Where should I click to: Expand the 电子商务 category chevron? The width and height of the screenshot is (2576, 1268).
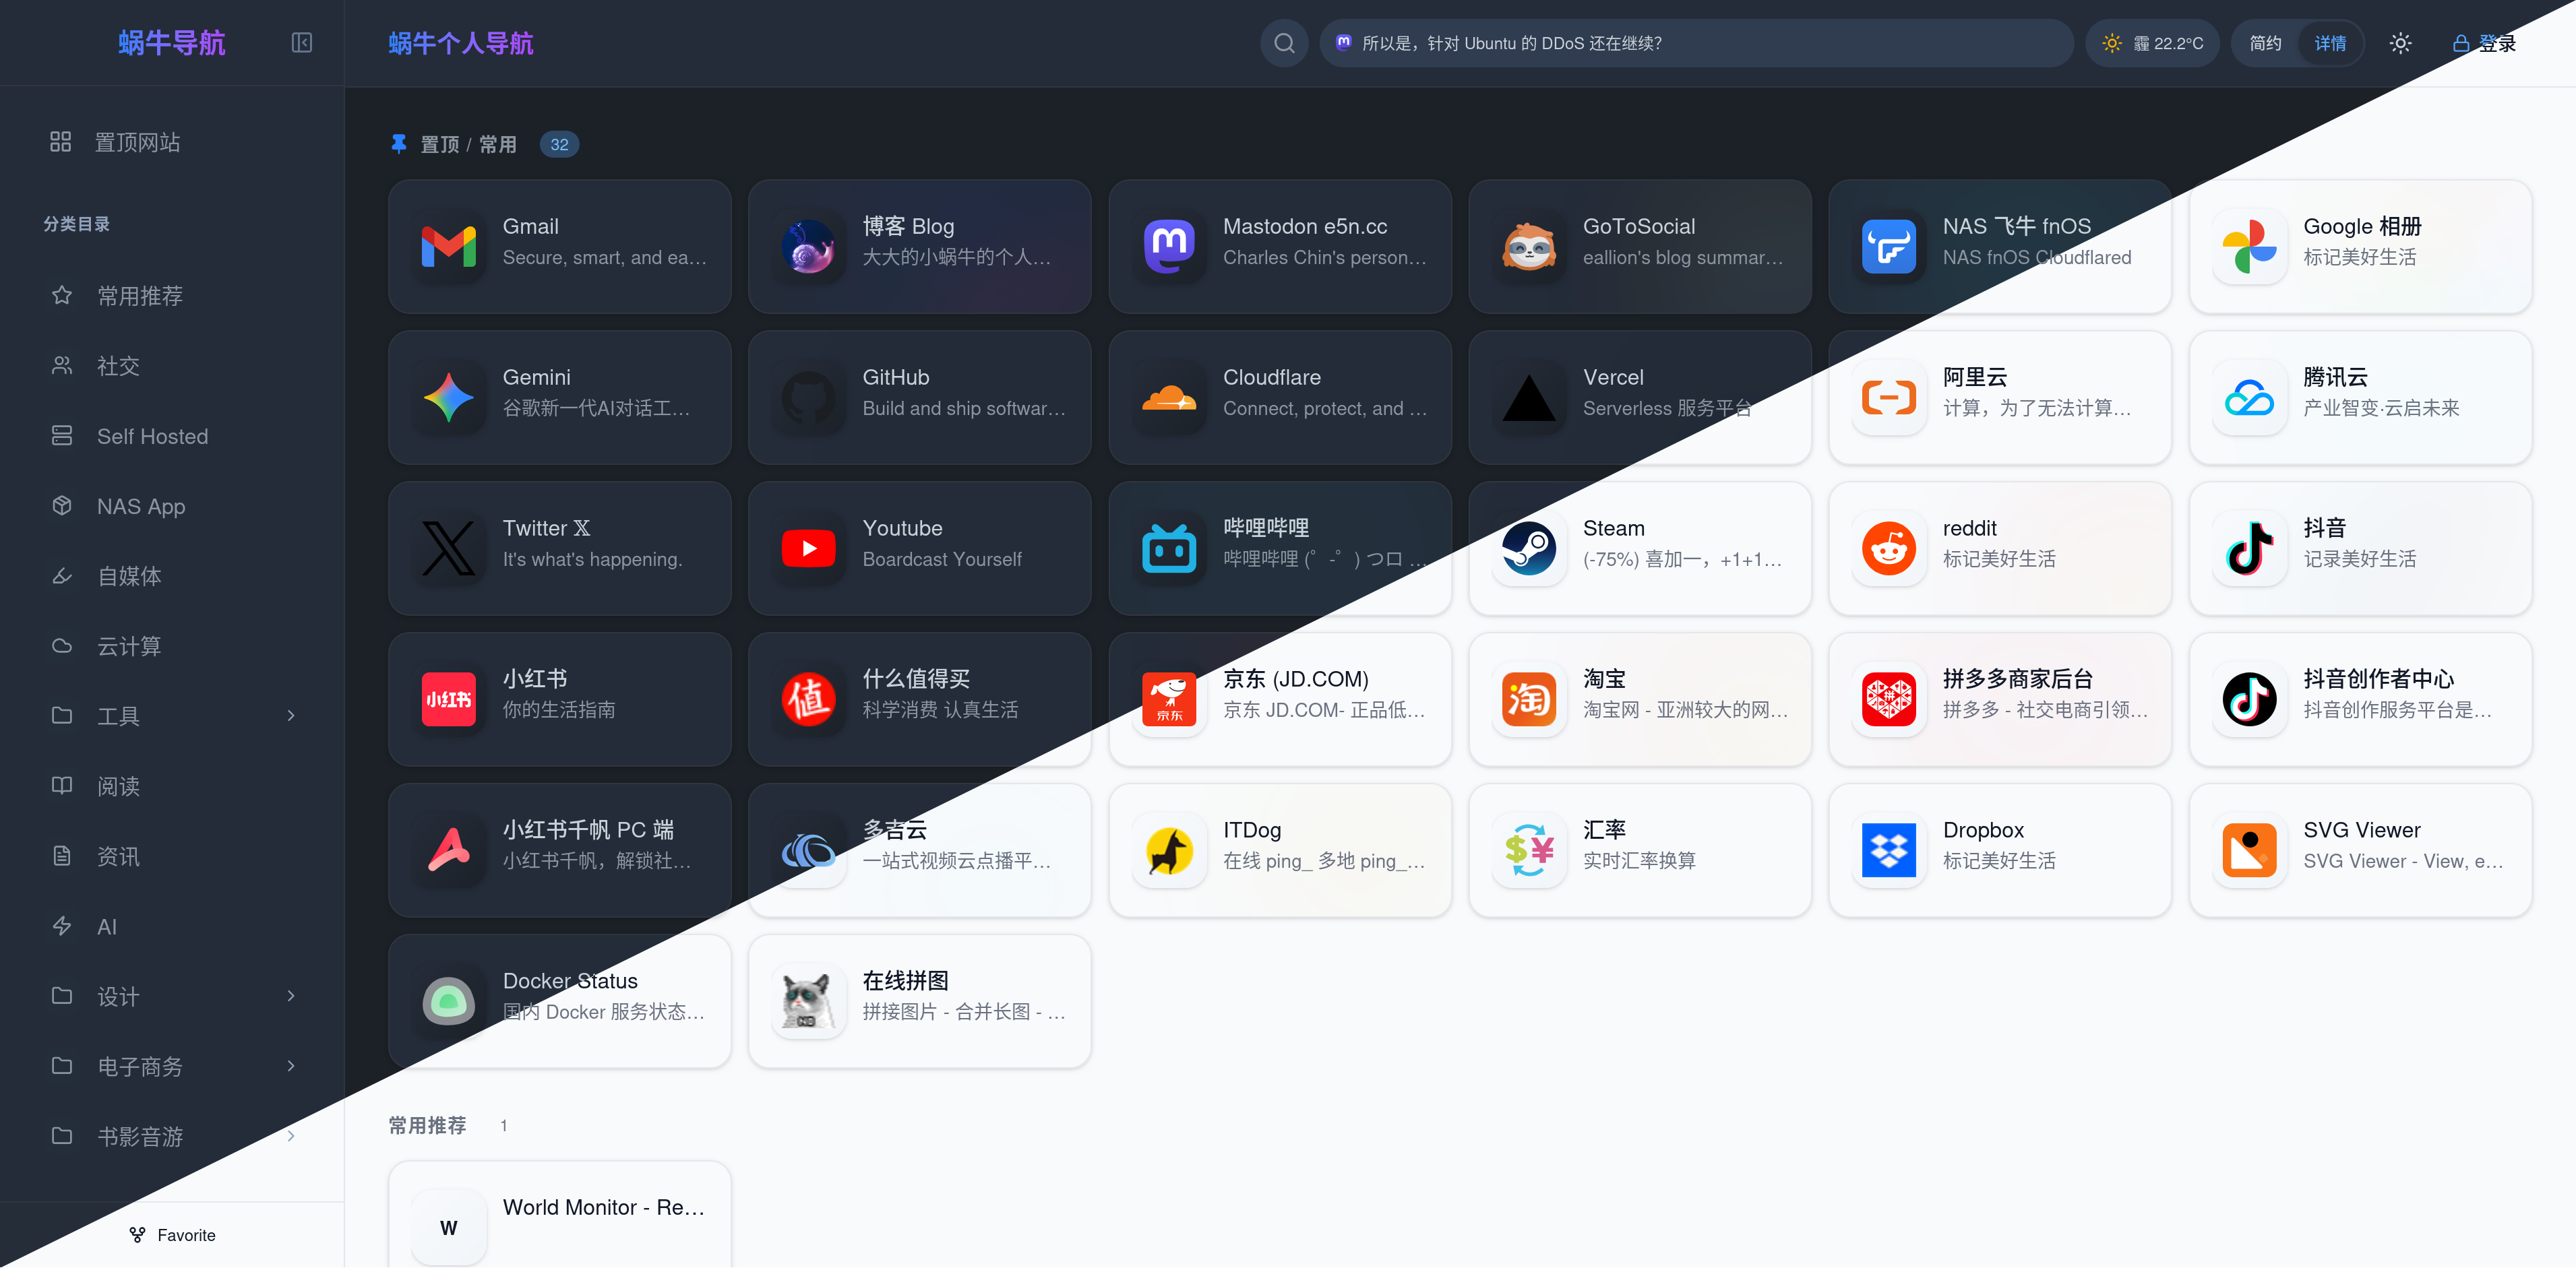tap(291, 1066)
